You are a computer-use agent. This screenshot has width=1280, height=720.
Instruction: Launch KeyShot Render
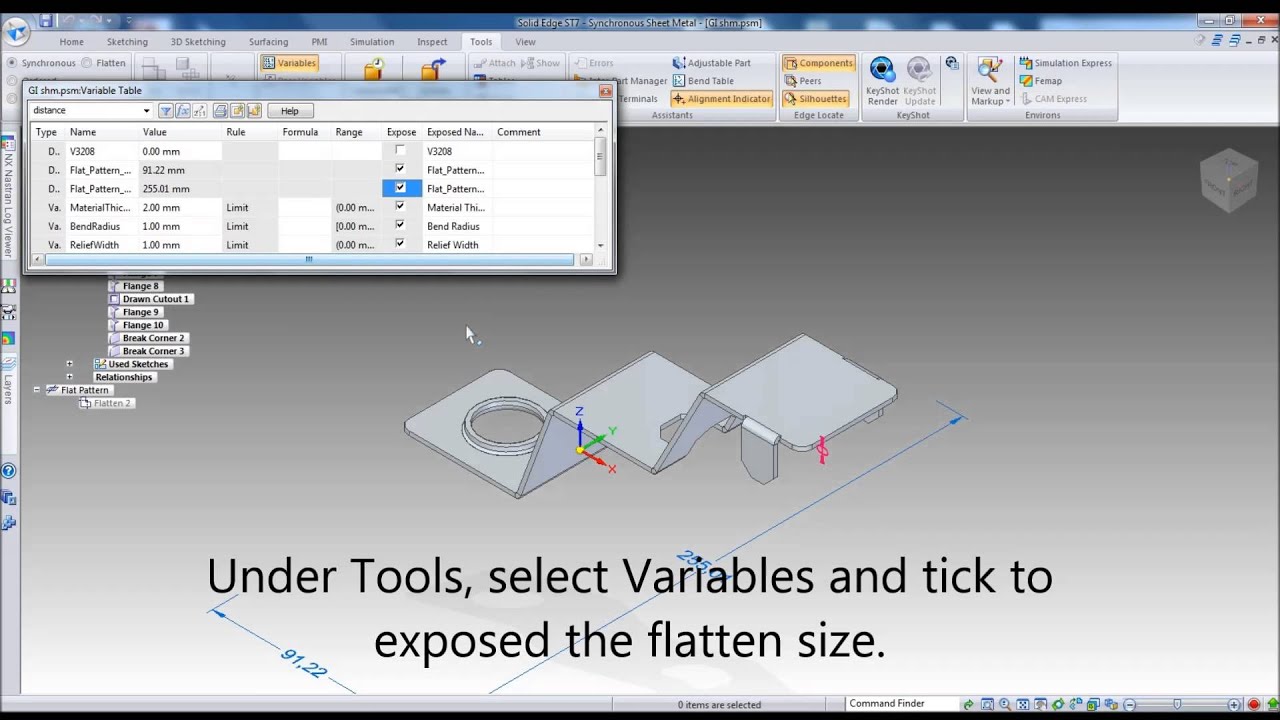point(882,82)
